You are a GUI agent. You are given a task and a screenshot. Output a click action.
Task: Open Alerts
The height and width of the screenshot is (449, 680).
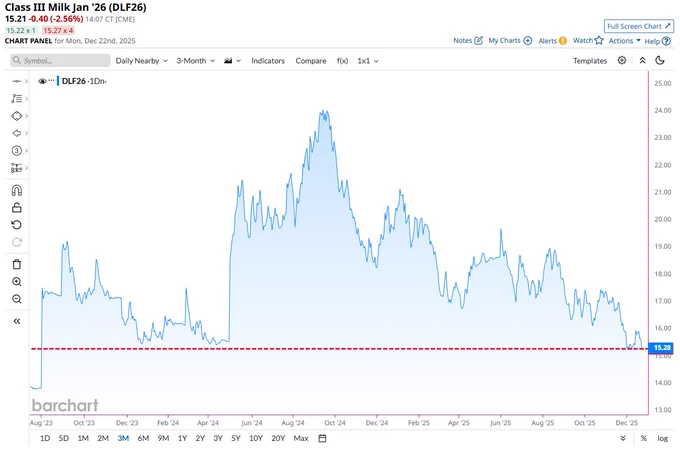click(552, 41)
